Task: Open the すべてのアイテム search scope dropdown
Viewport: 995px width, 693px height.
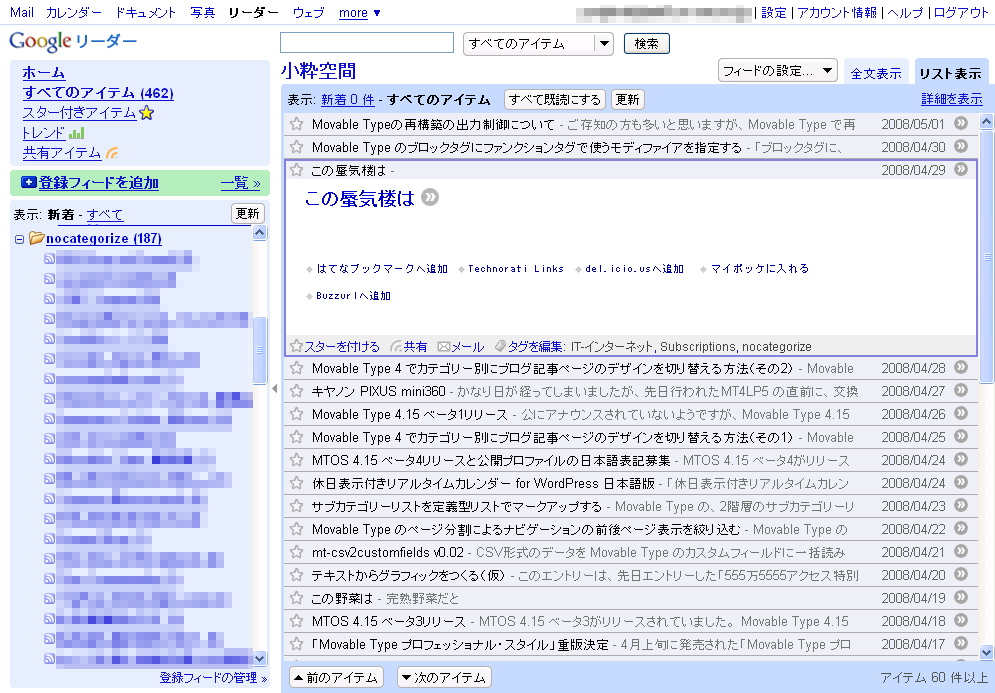Action: (x=539, y=44)
